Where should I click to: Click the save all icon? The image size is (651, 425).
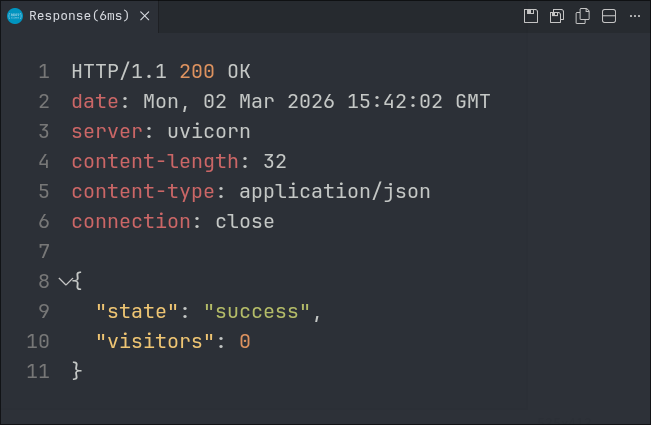[557, 16]
